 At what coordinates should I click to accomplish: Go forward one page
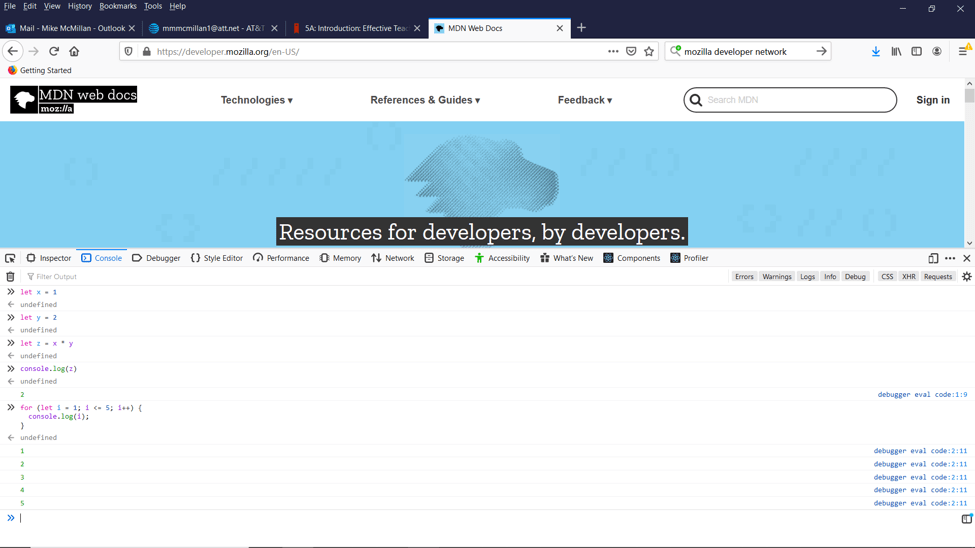[34, 52]
